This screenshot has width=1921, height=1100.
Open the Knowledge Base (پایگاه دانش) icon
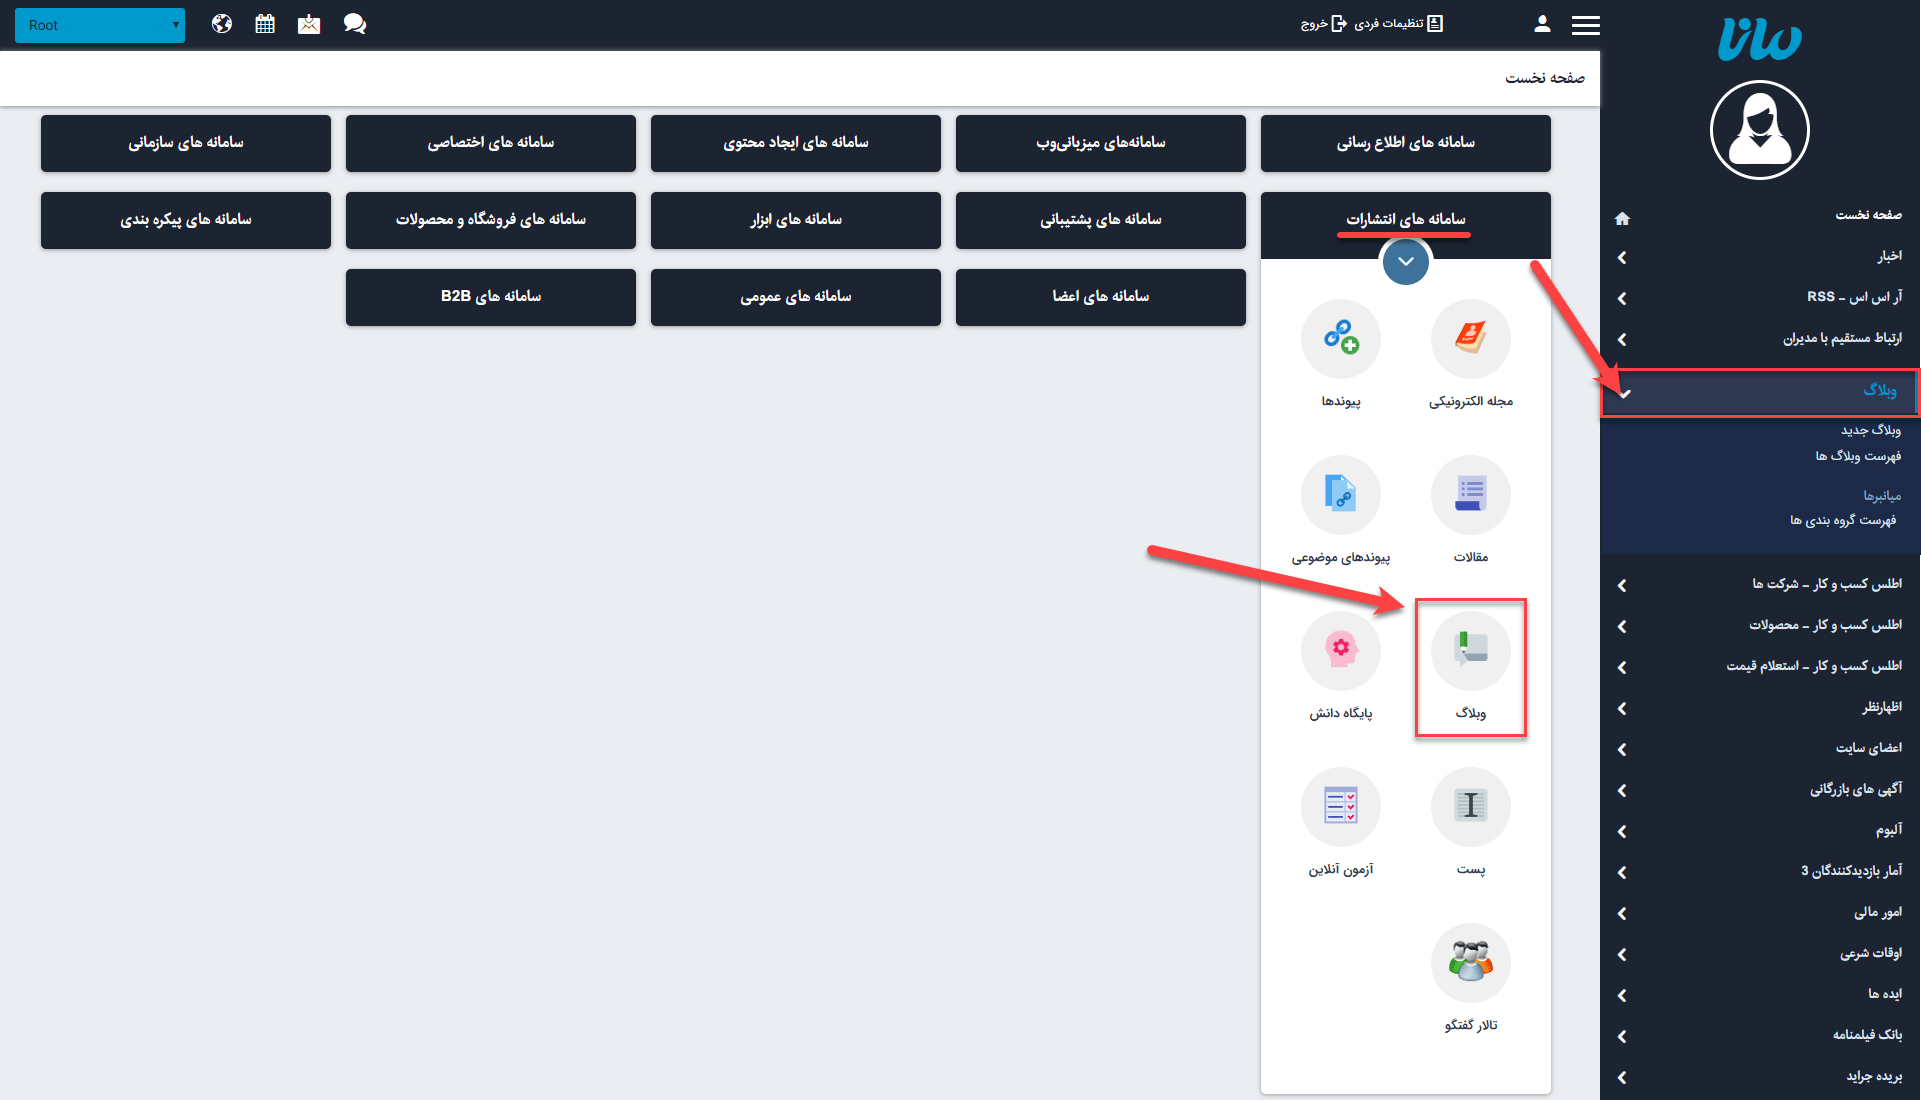[x=1340, y=652]
